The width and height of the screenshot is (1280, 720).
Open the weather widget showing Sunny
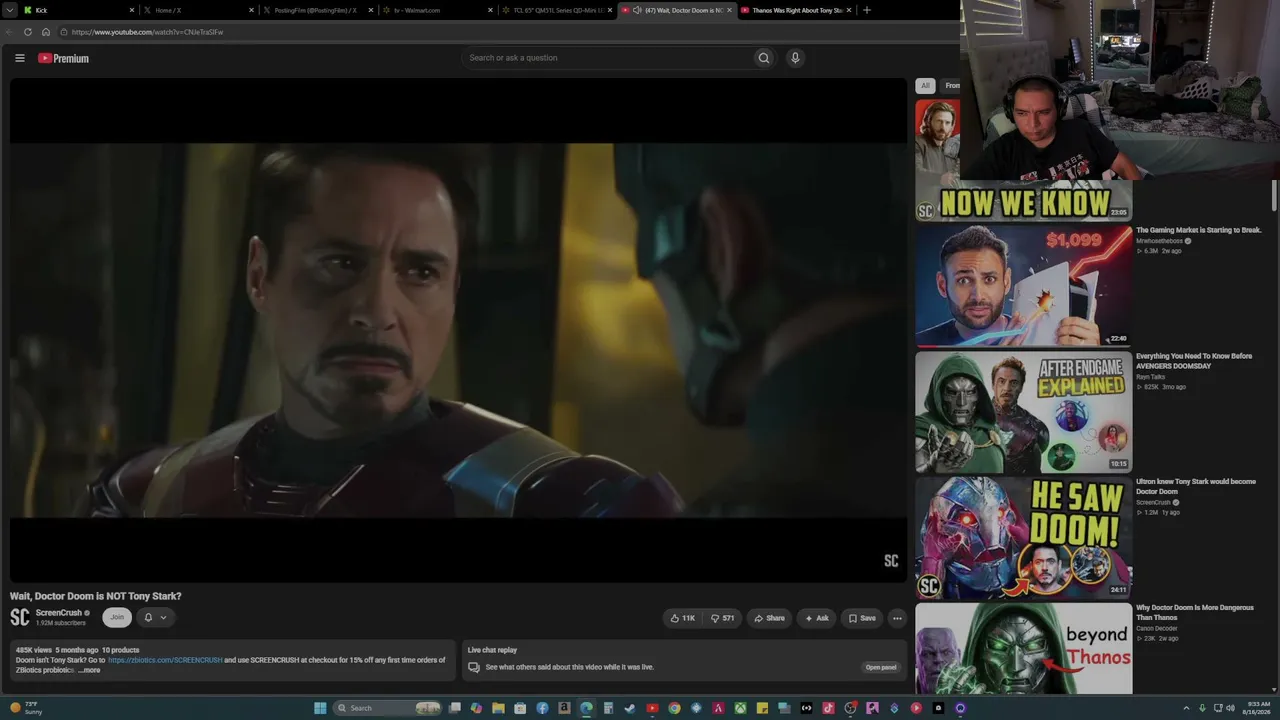pyautogui.click(x=27, y=708)
